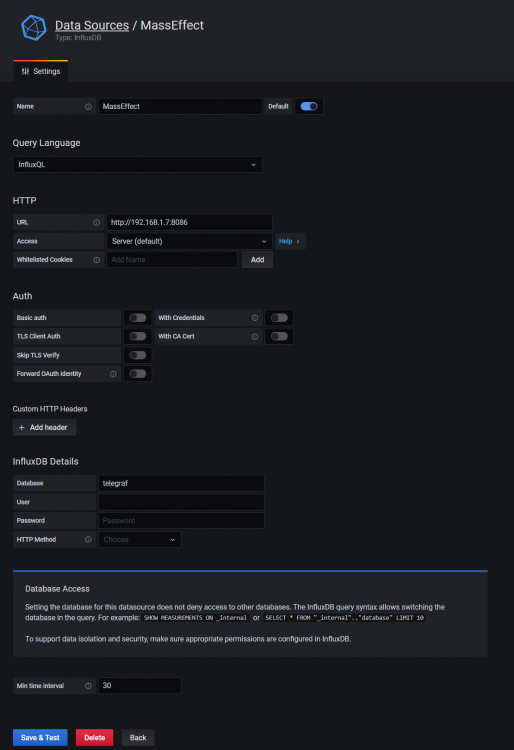Enable the Basic auth toggle
The height and width of the screenshot is (750, 514).
[x=138, y=318]
